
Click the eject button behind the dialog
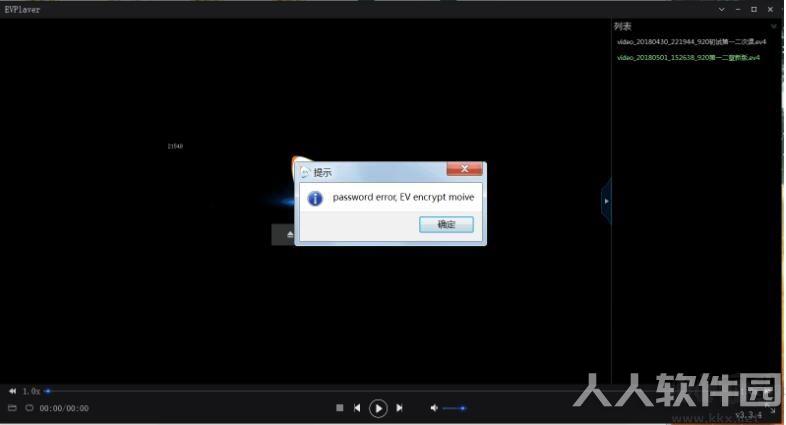(x=284, y=235)
